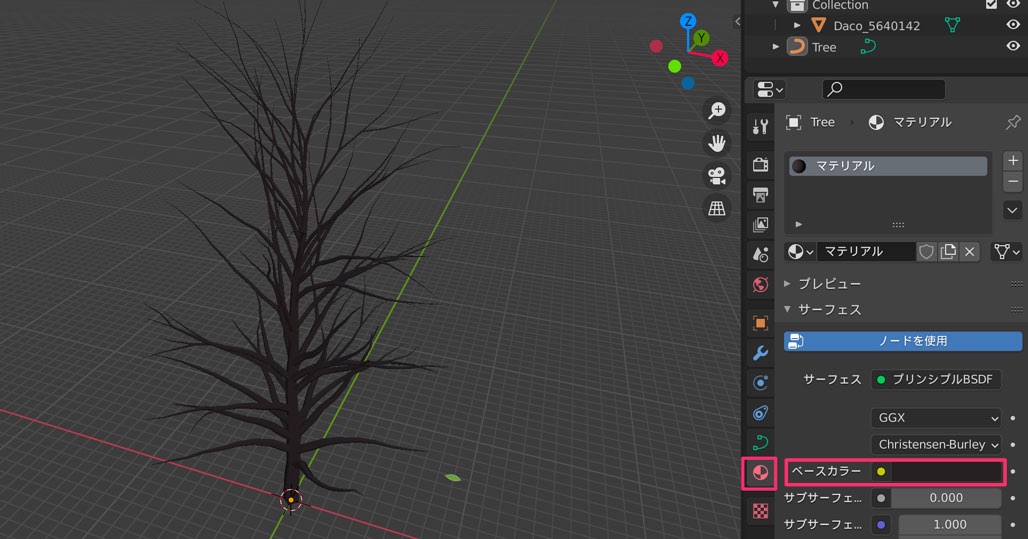Image resolution: width=1028 pixels, height=539 pixels.
Task: Toggle the fake user shield icon
Action: [926, 252]
